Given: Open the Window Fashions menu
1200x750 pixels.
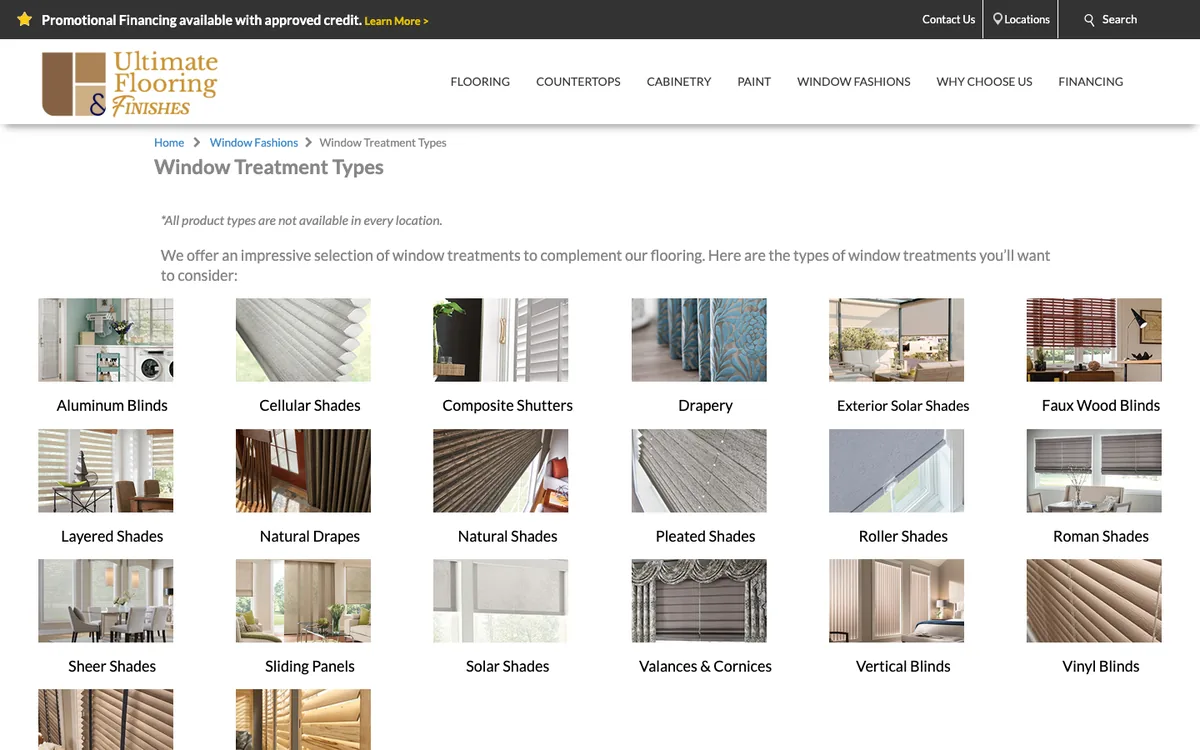Looking at the screenshot, I should tap(854, 82).
